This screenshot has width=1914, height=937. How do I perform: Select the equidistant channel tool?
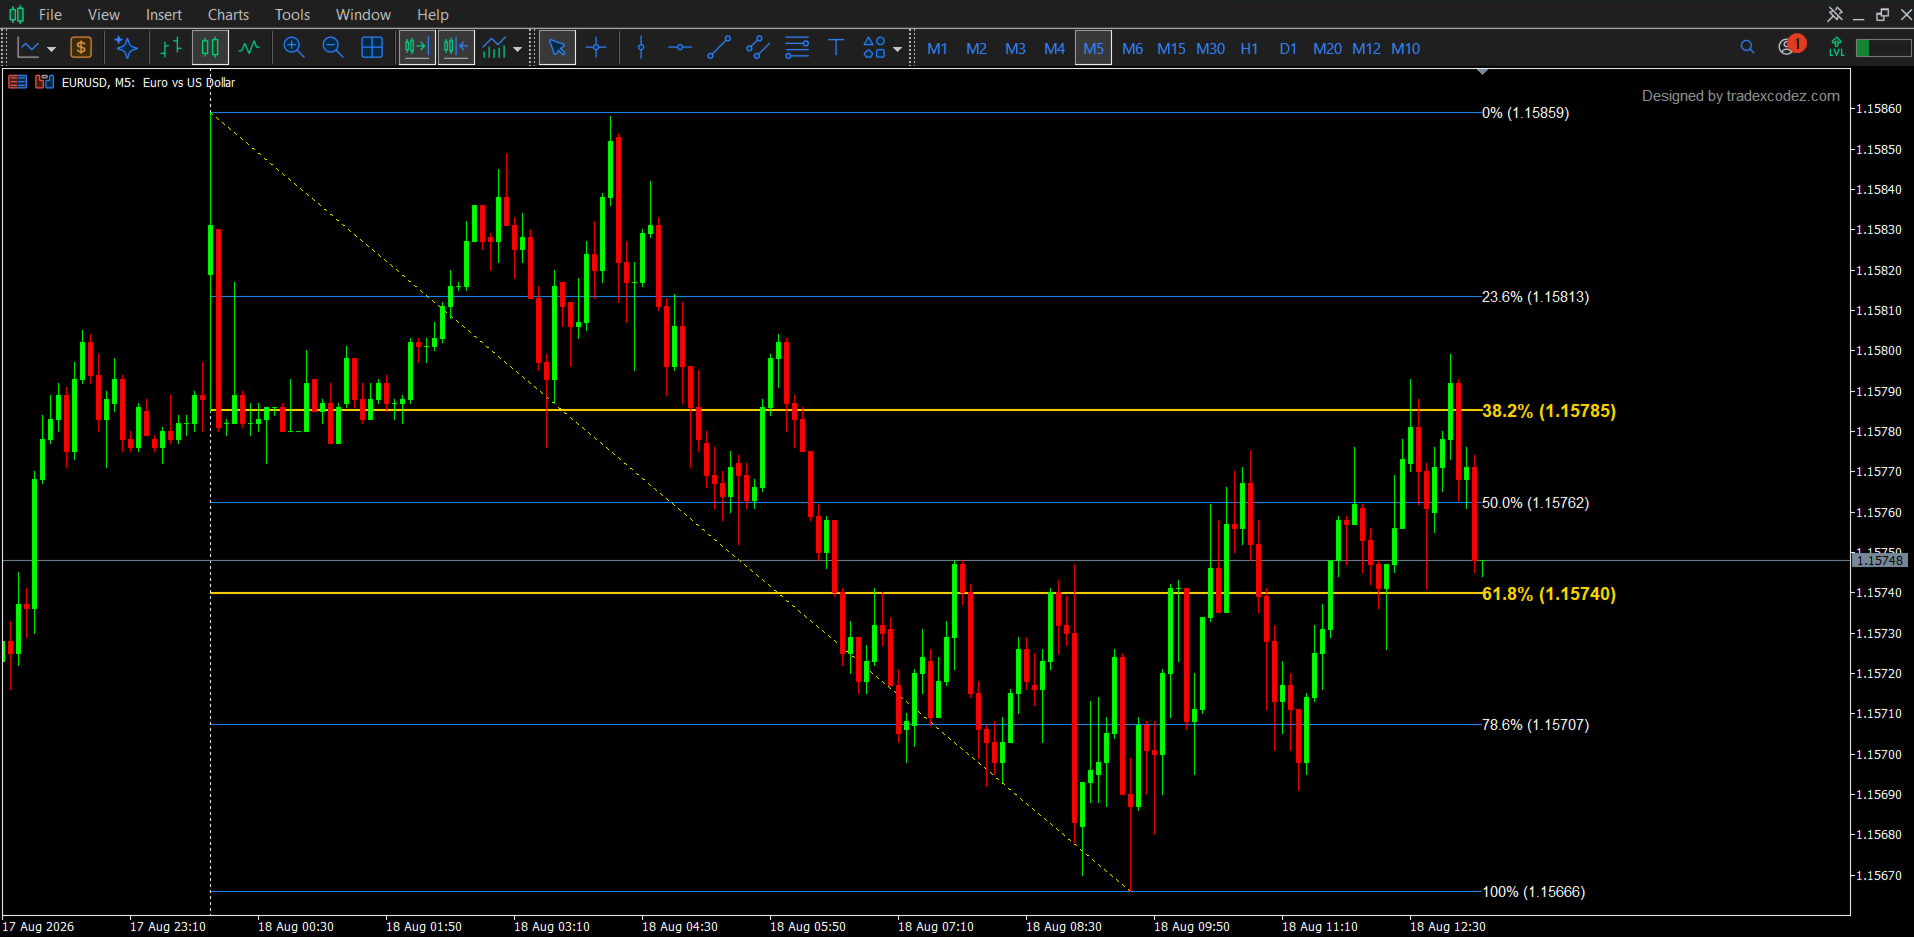758,48
